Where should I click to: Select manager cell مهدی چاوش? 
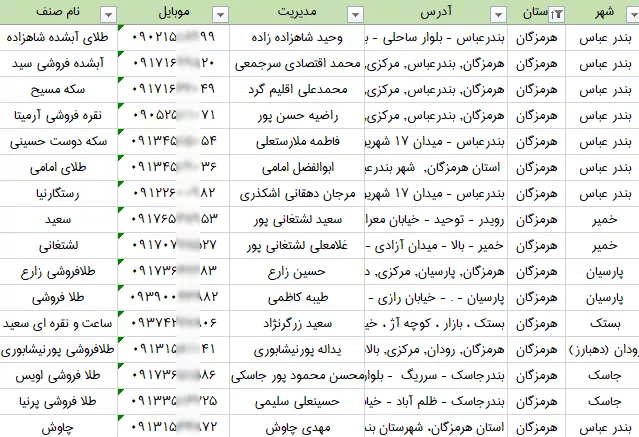(297, 427)
